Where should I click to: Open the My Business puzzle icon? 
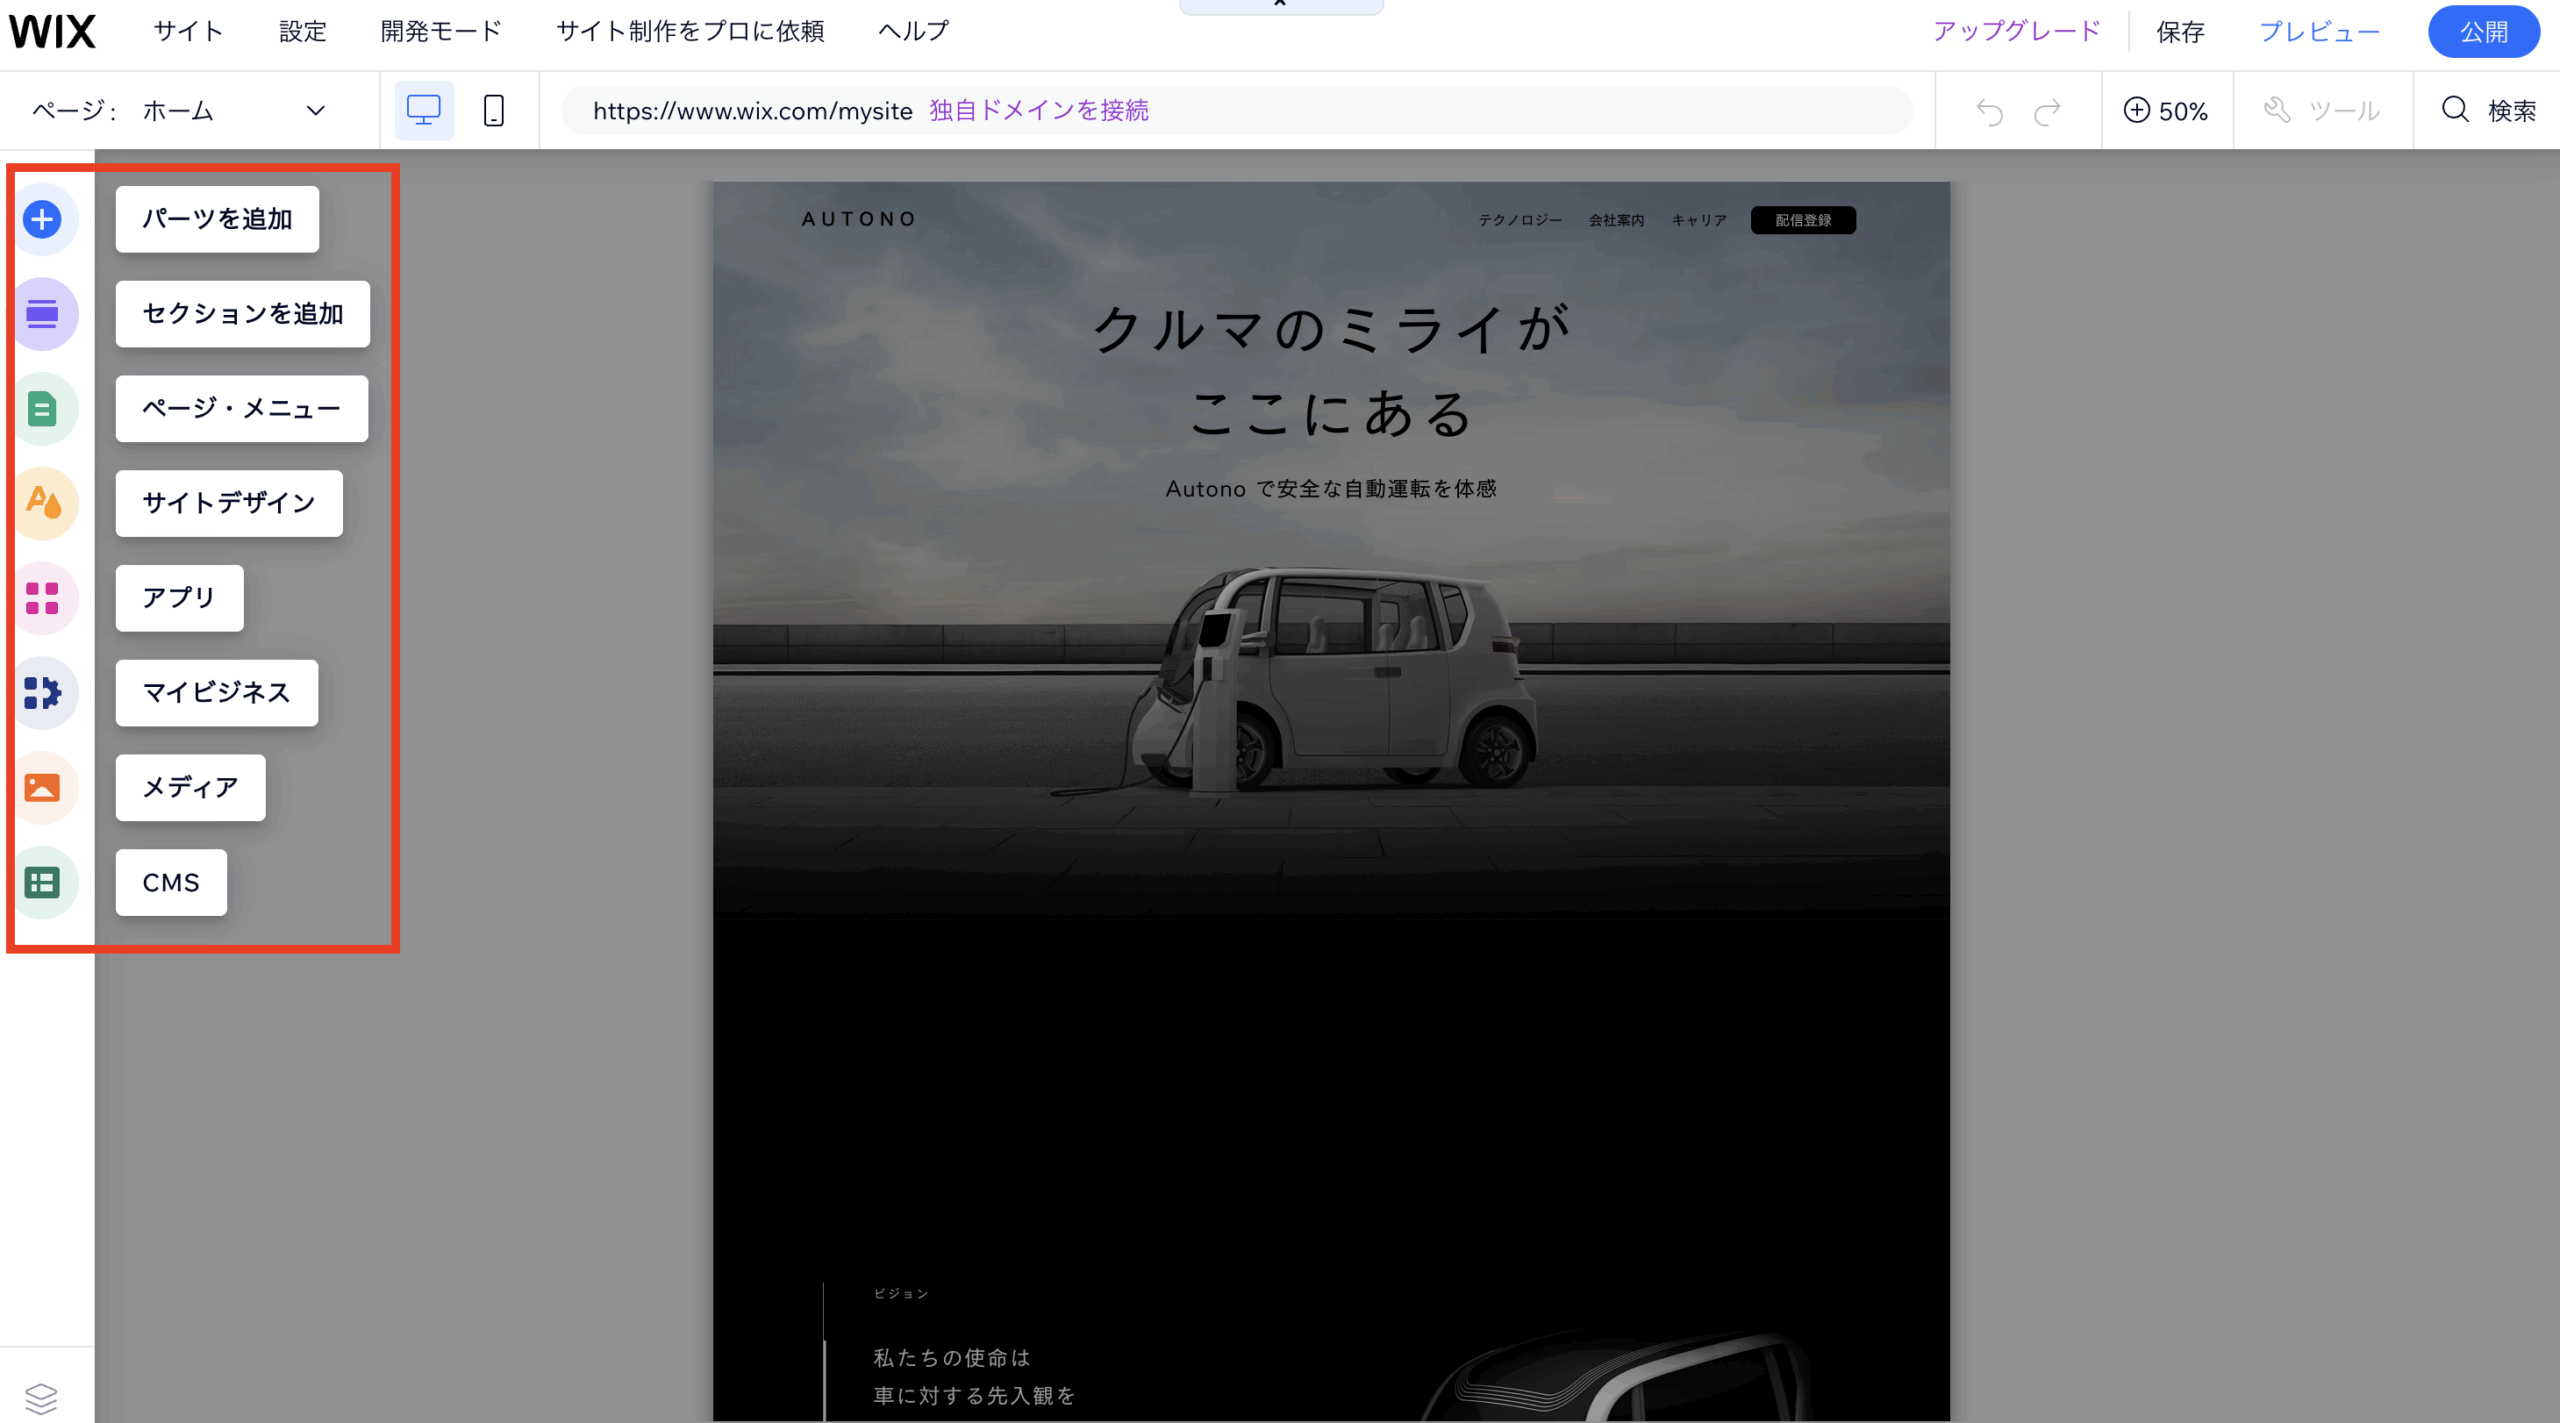pyautogui.click(x=42, y=692)
